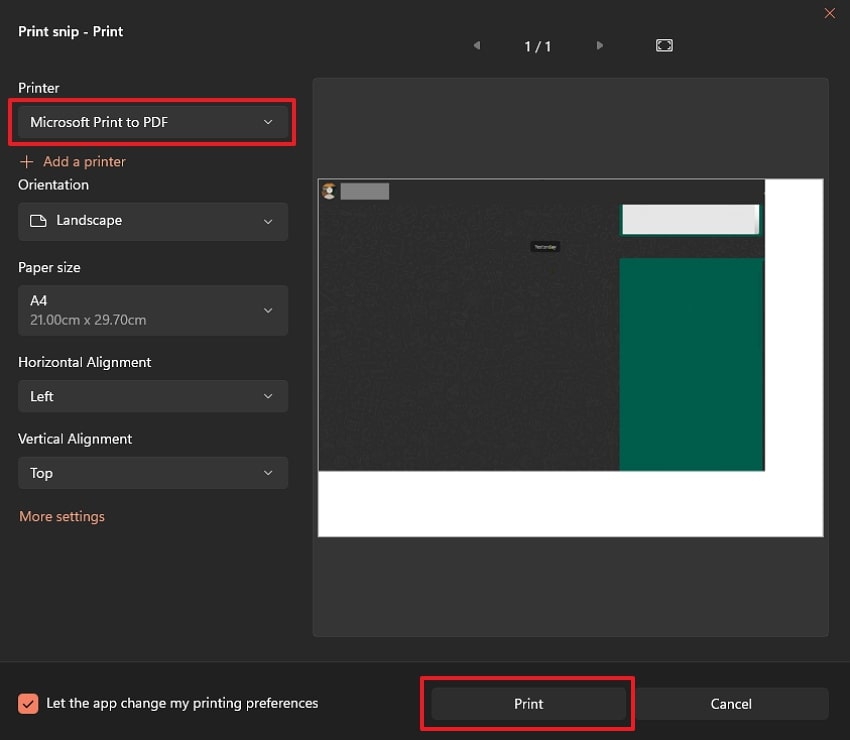Cancel the print dialog

[x=731, y=704]
